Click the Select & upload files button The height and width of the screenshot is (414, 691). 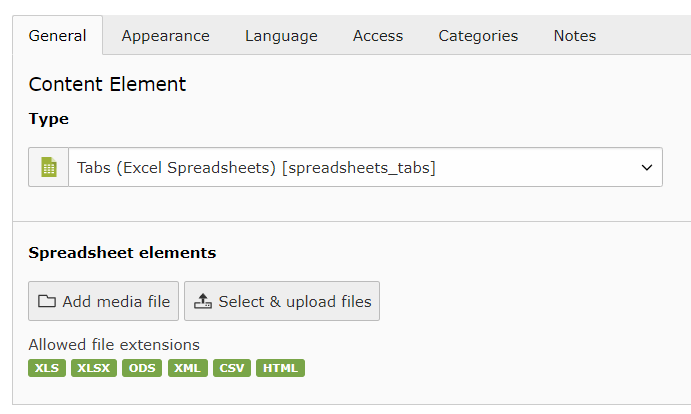click(282, 301)
